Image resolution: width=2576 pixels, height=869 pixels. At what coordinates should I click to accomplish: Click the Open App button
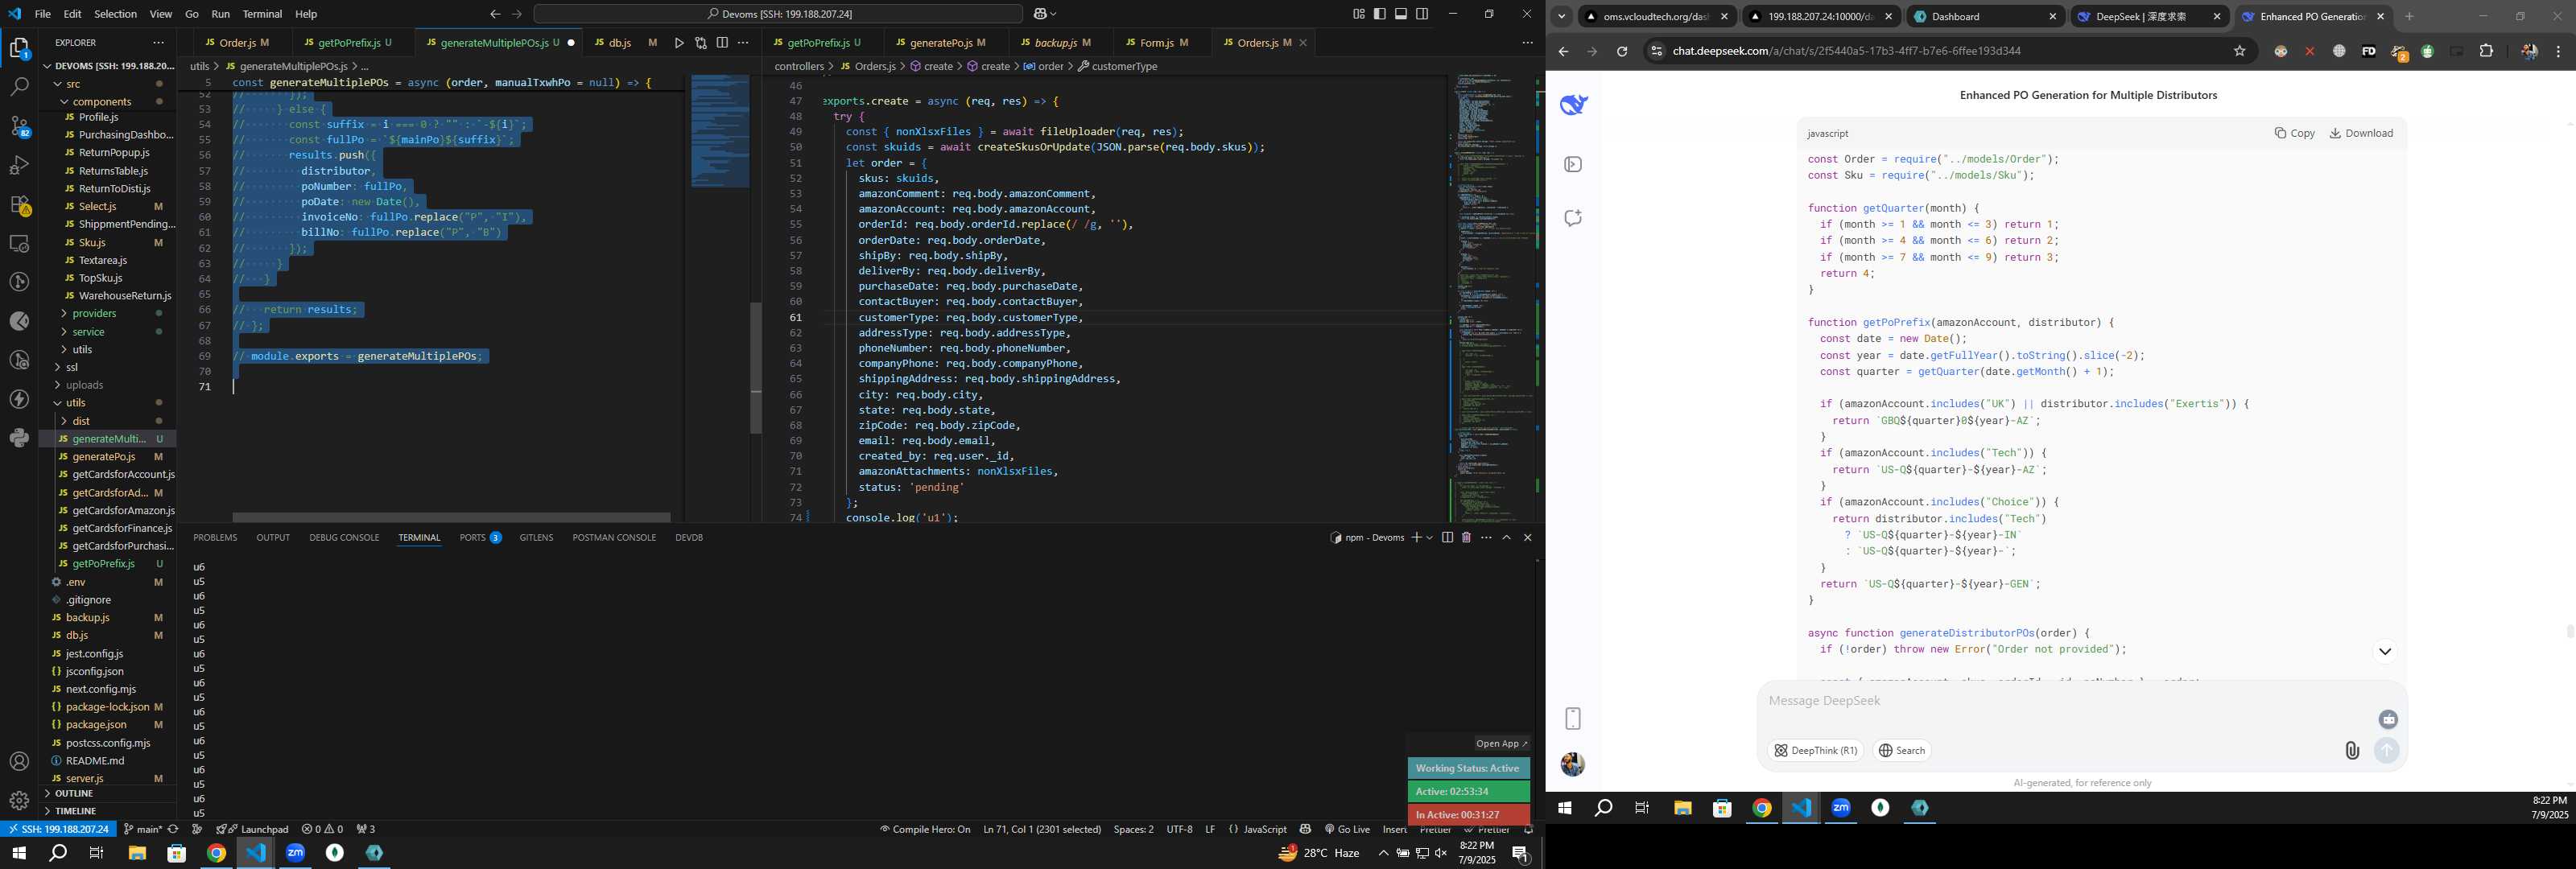(x=1502, y=743)
